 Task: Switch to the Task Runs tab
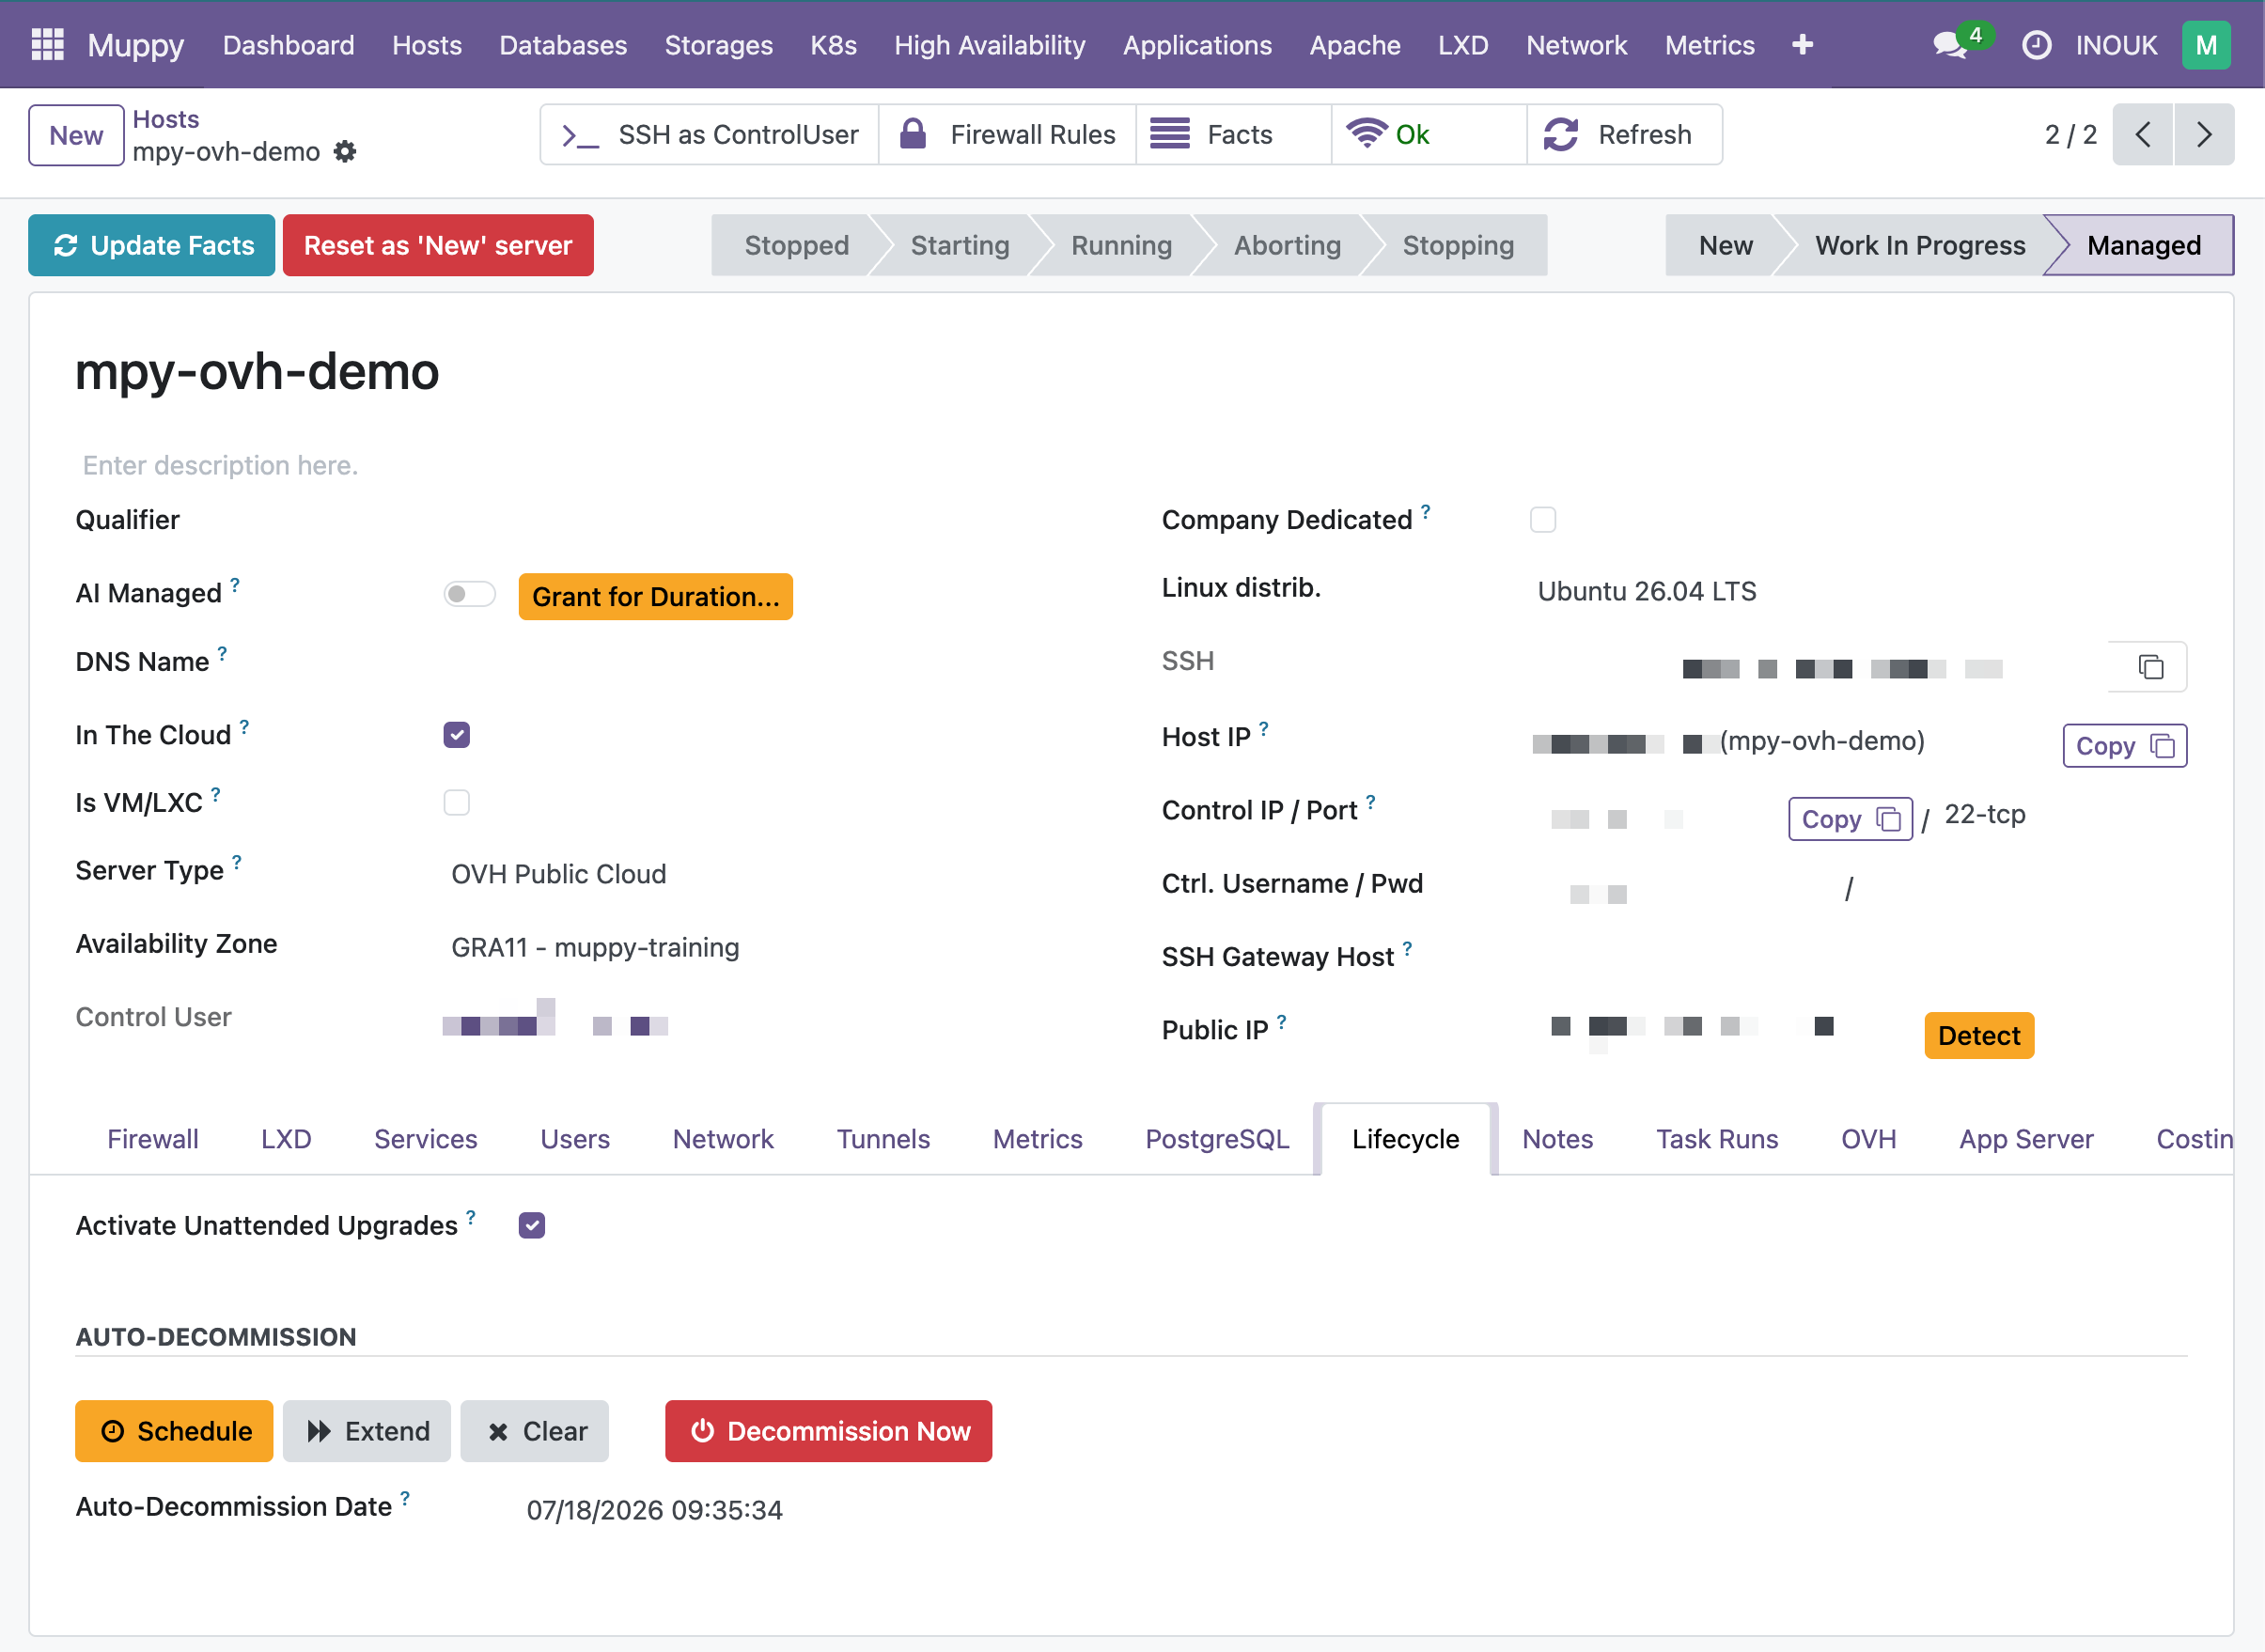pyautogui.click(x=1717, y=1139)
